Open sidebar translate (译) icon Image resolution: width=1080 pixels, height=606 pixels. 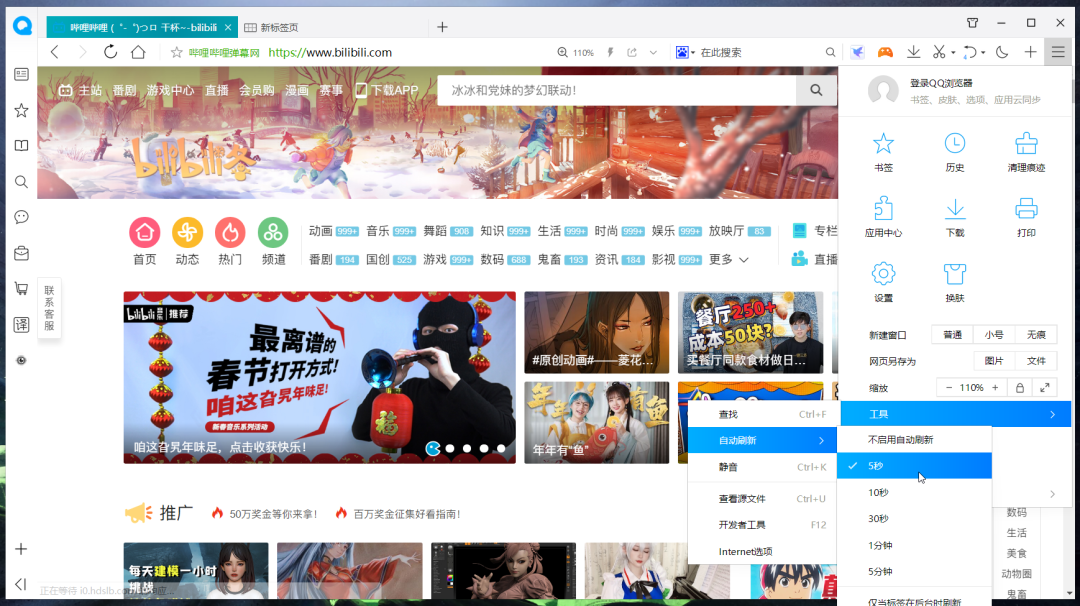(x=21, y=324)
